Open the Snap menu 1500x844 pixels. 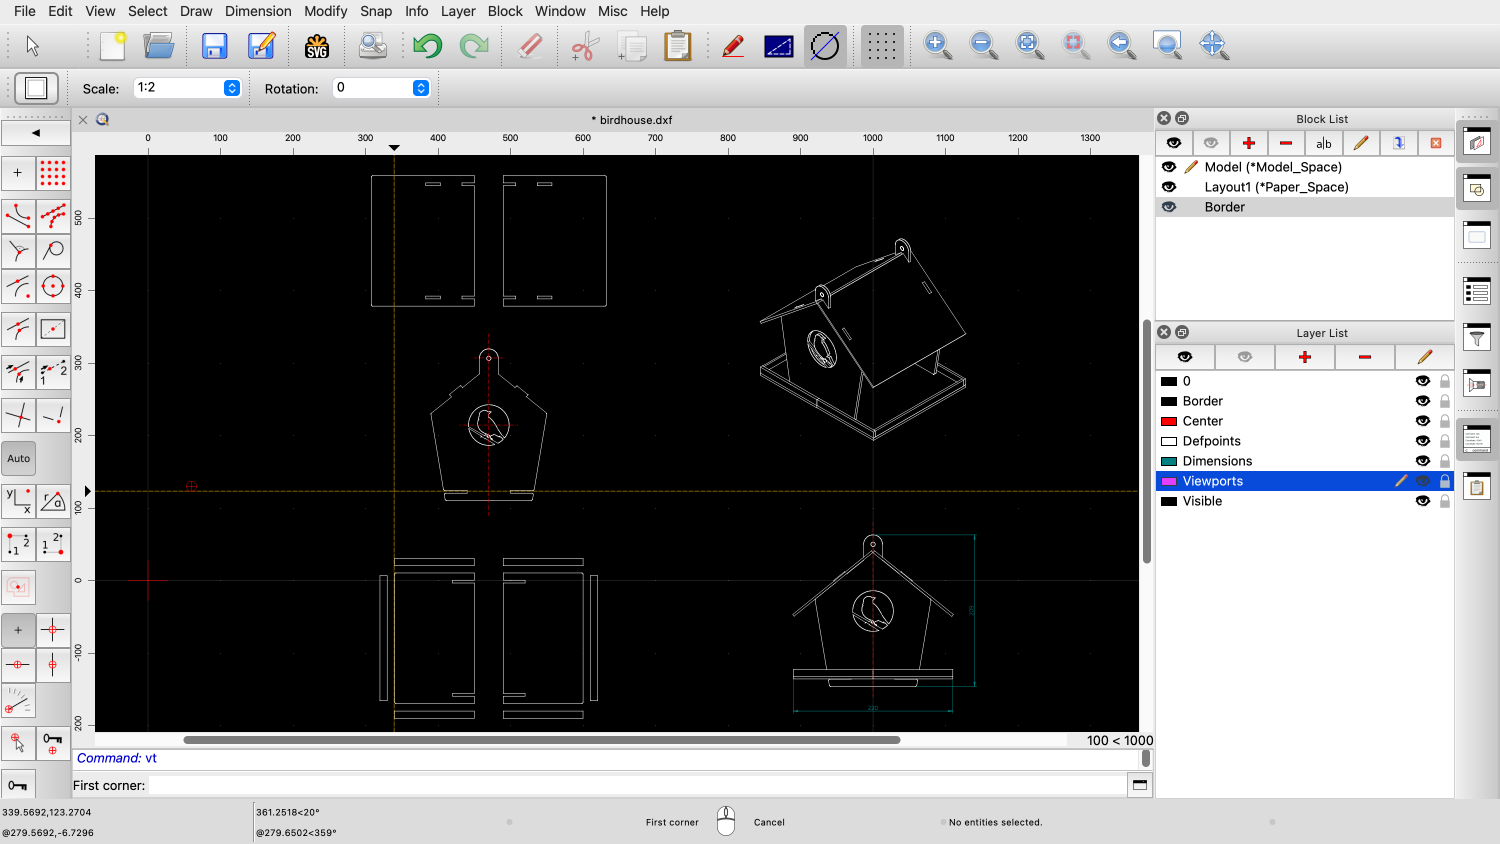(376, 11)
